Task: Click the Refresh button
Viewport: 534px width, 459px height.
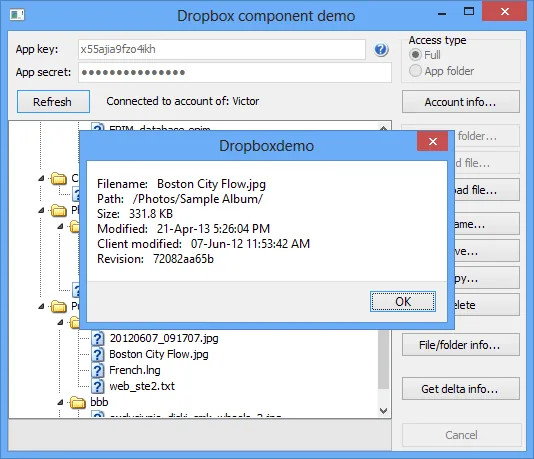Action: pos(53,101)
